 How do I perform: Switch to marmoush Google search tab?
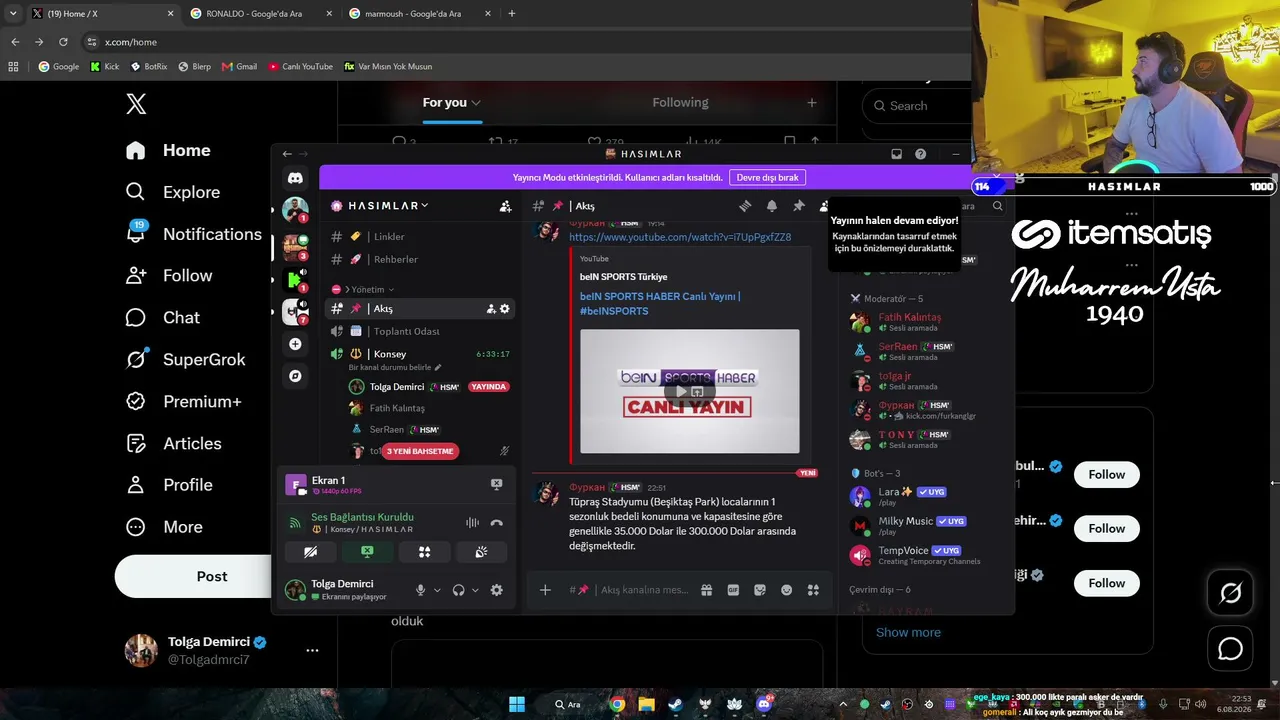click(x=420, y=14)
